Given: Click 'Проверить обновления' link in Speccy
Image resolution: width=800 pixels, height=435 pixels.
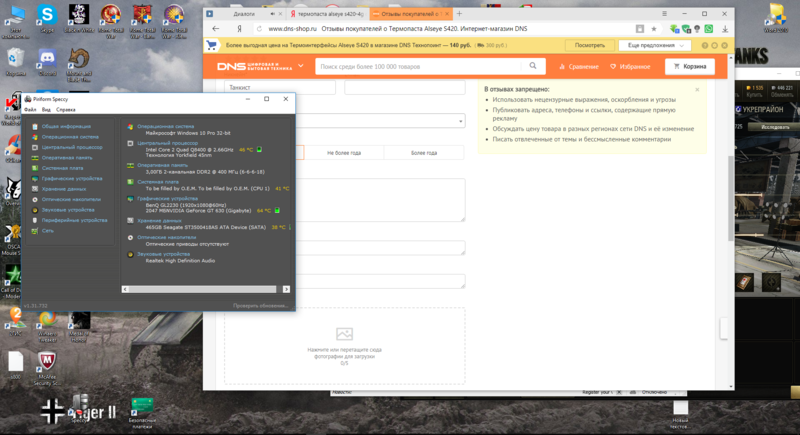Looking at the screenshot, I should coord(260,305).
